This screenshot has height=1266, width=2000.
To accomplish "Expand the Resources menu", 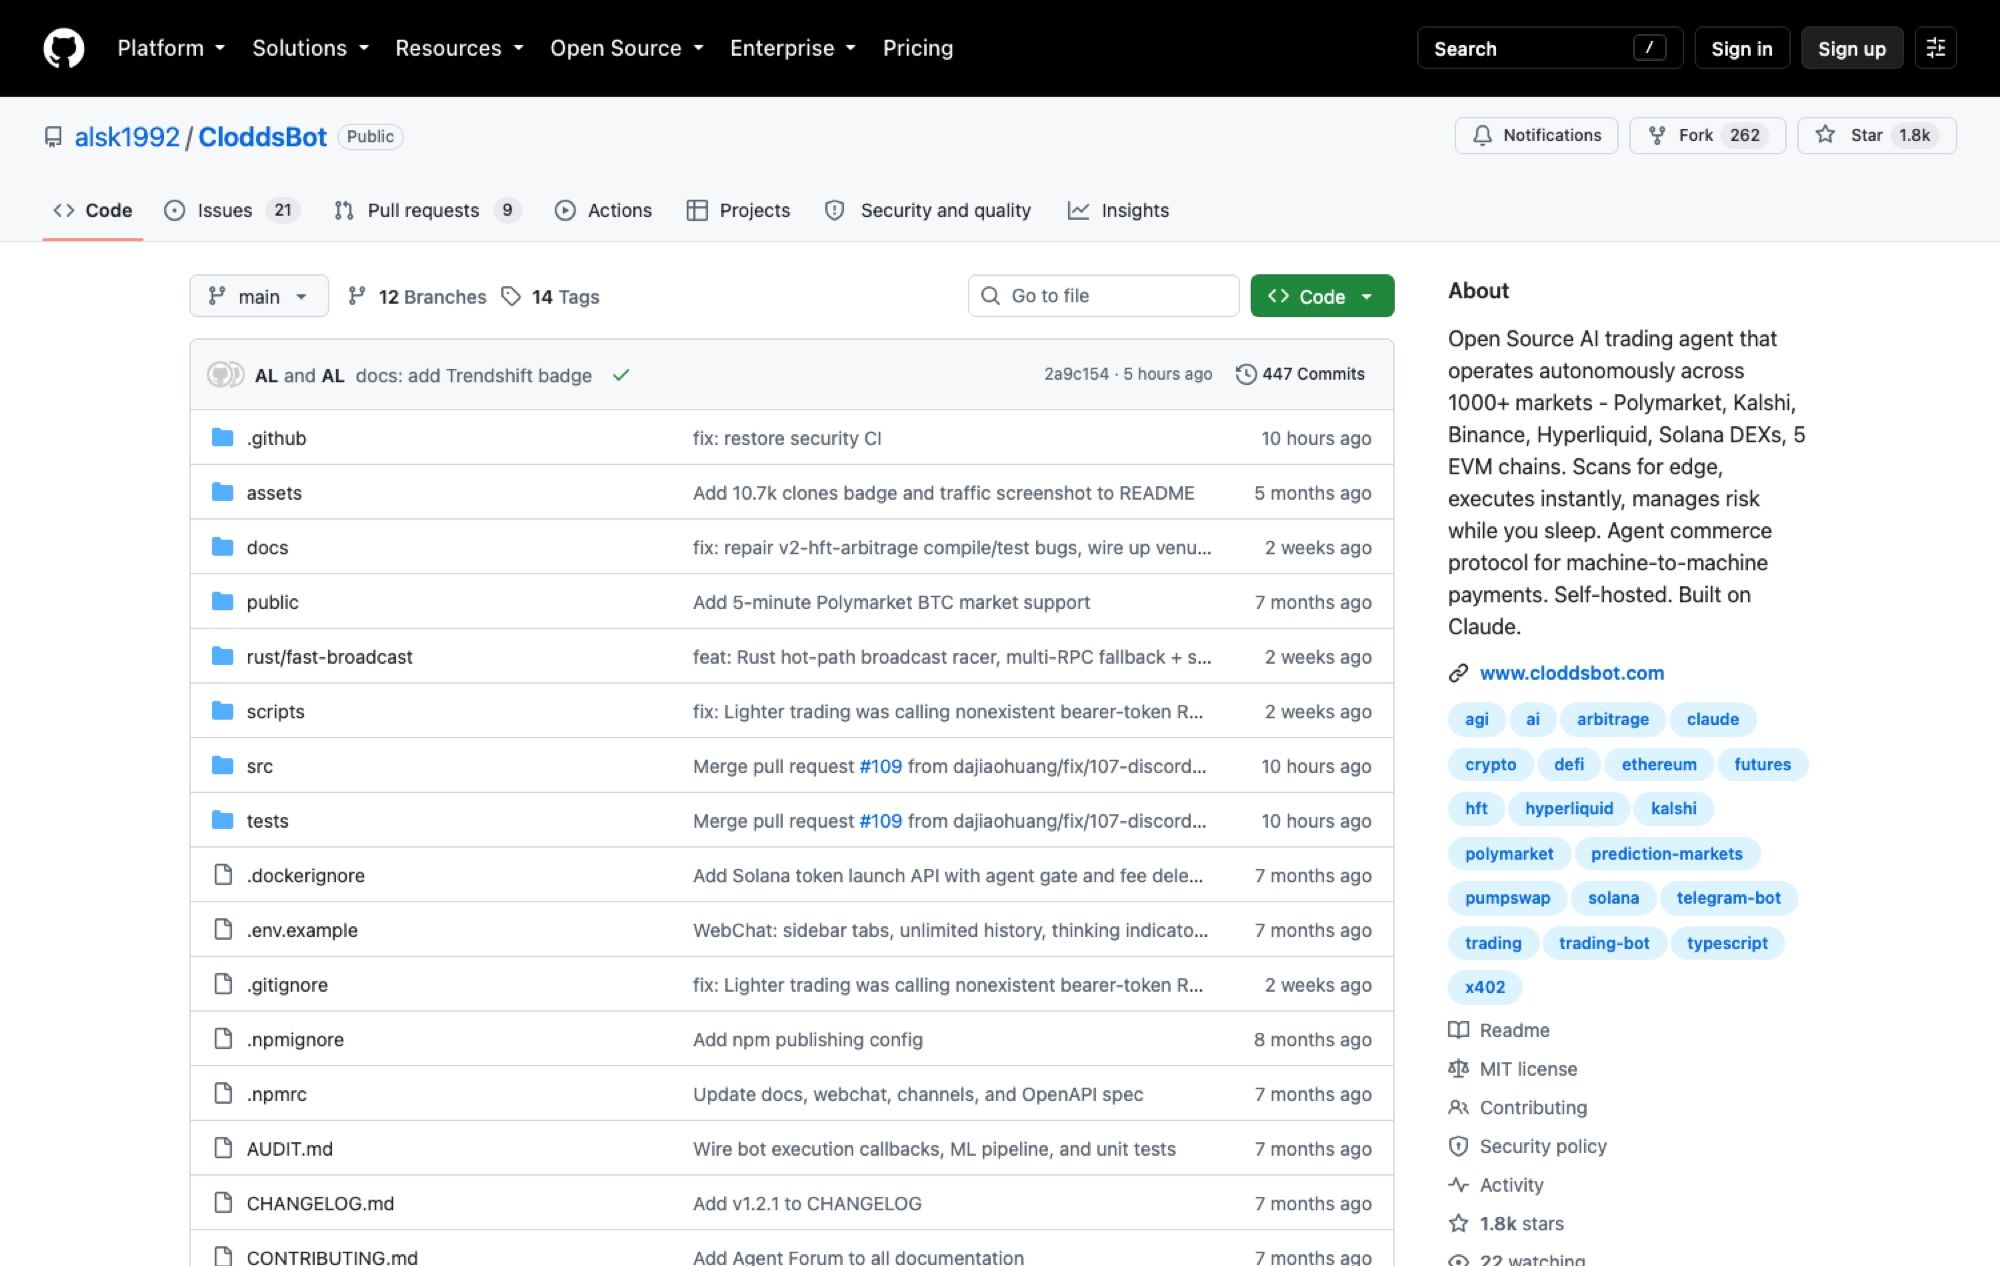I will (x=459, y=48).
